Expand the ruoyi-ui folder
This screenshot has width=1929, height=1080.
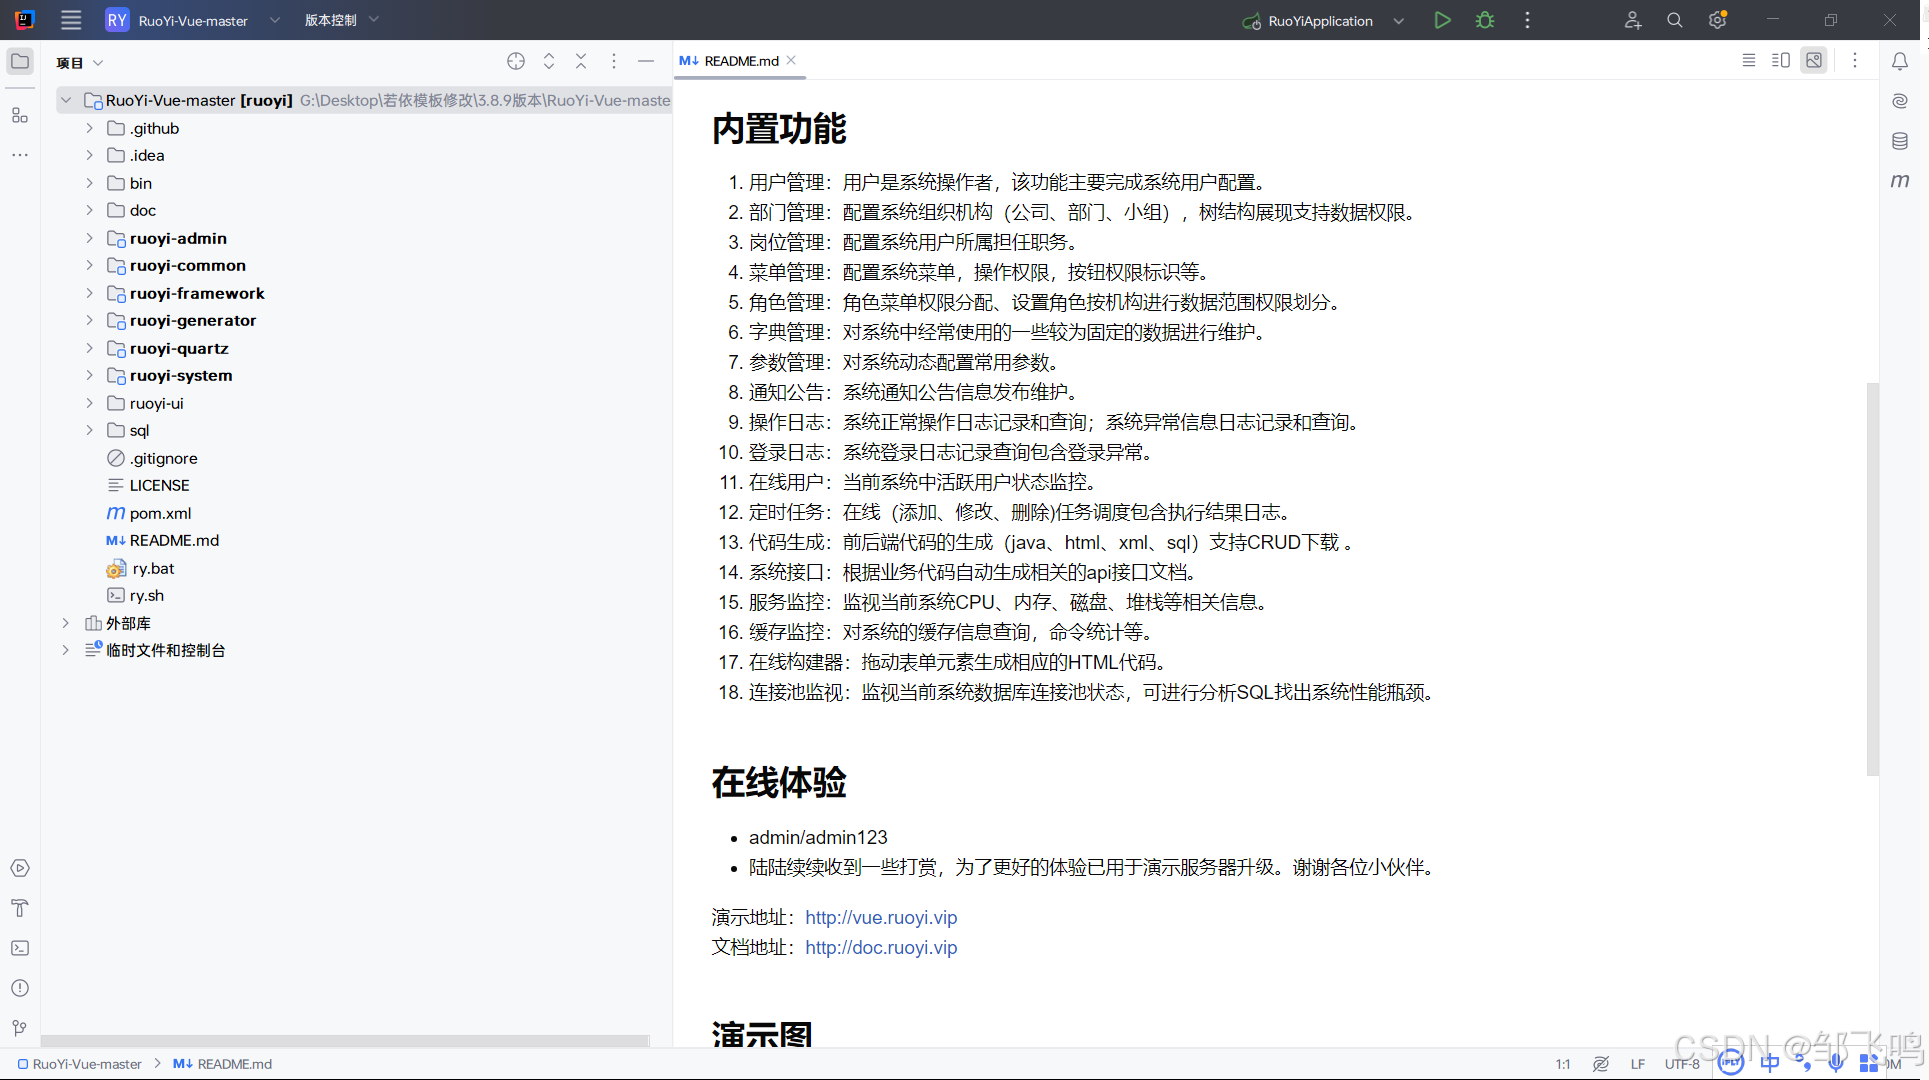click(x=89, y=403)
